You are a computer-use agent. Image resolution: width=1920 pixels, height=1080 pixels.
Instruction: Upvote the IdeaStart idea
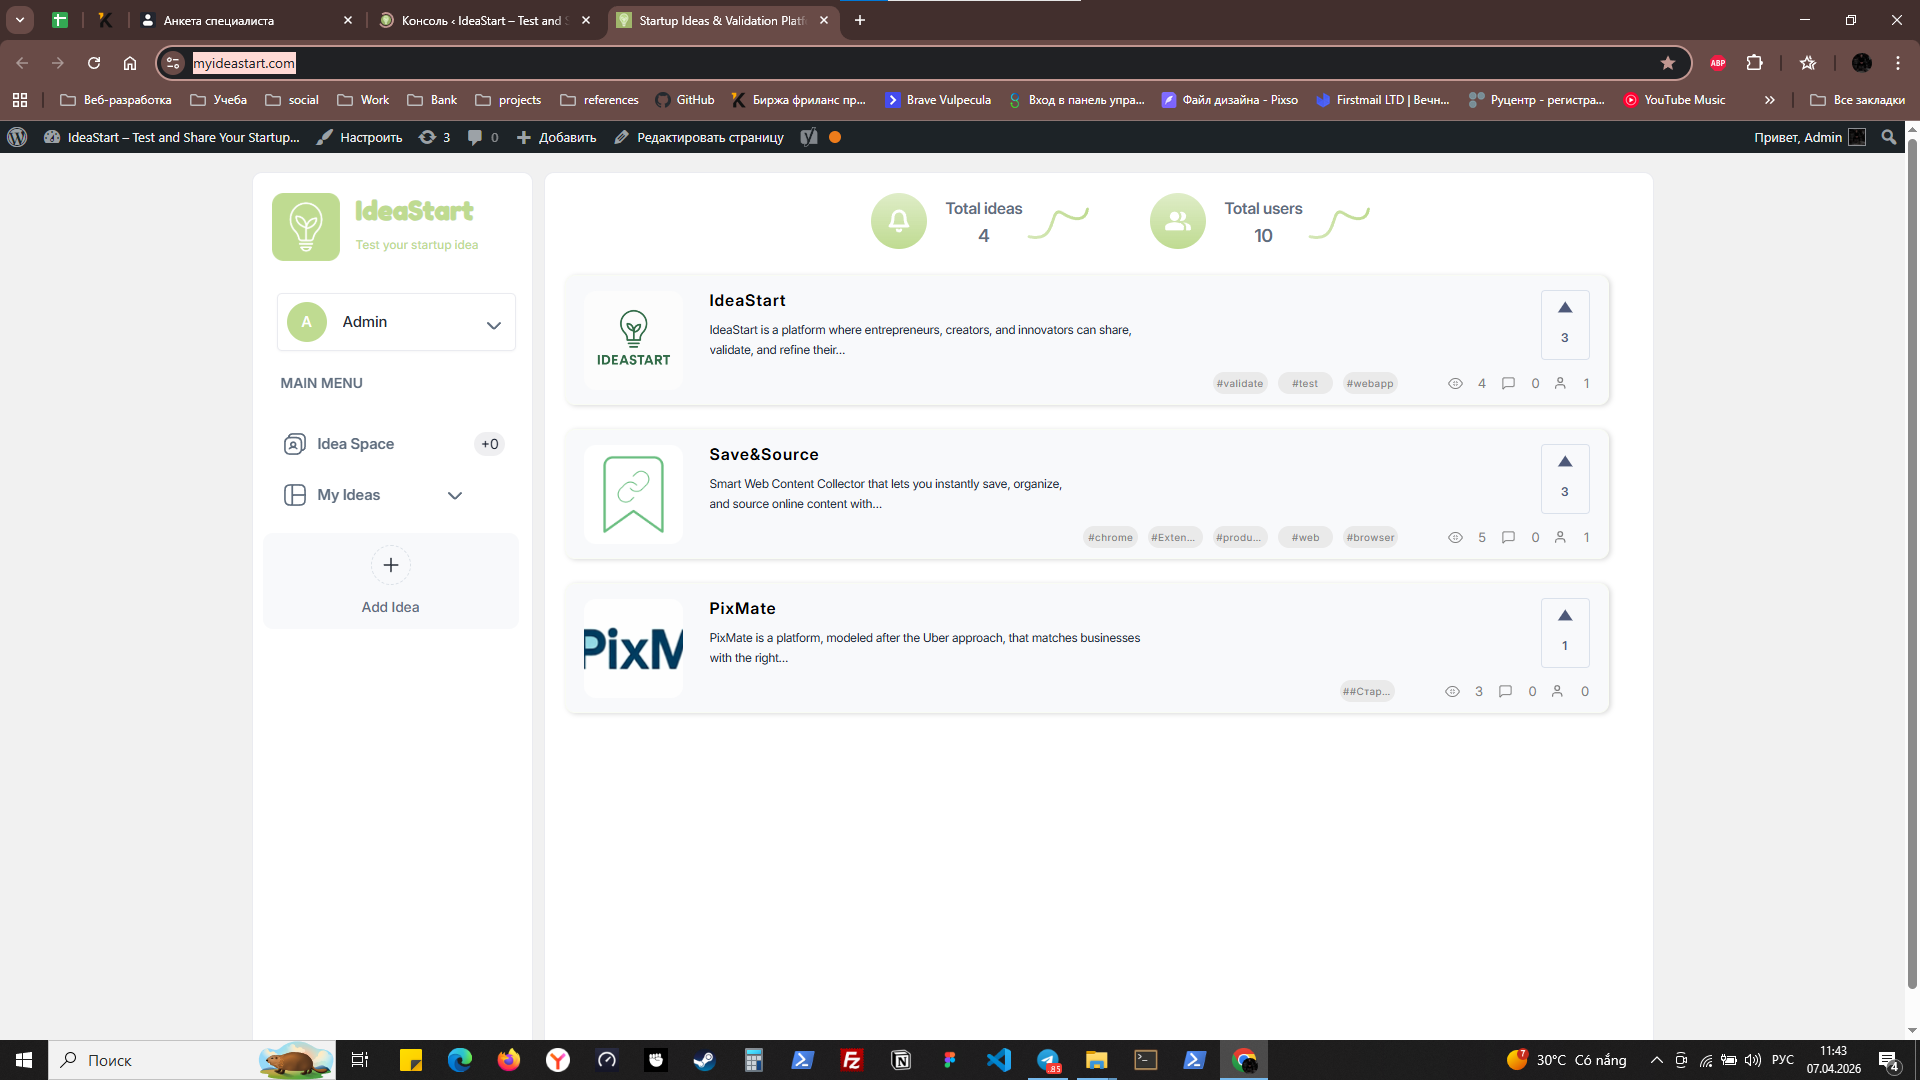pyautogui.click(x=1565, y=308)
